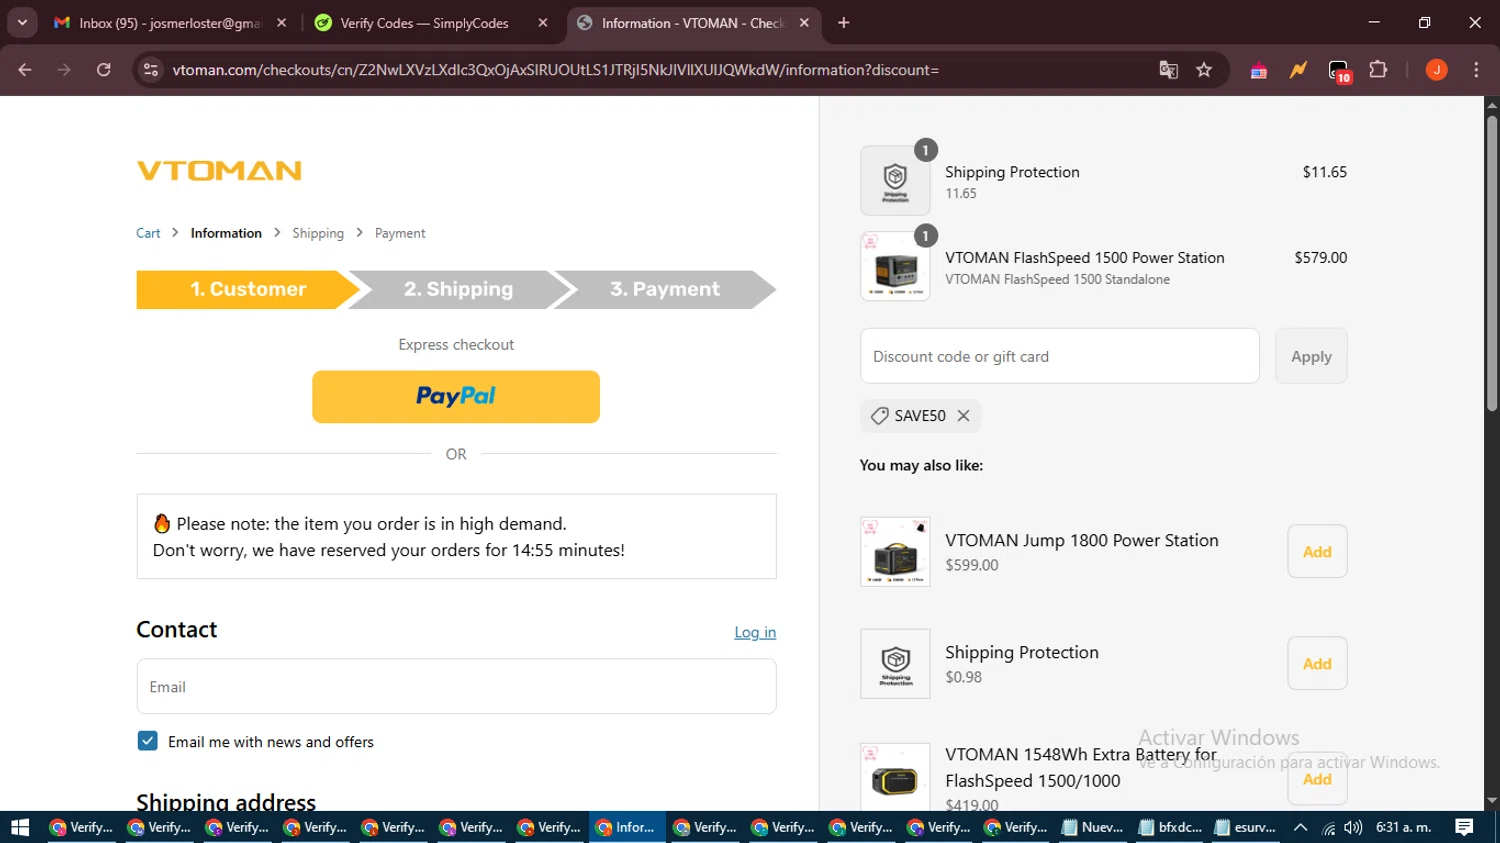
Task: Click the browser forward arrow
Action: (x=64, y=70)
